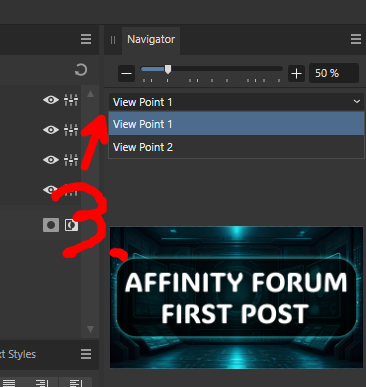Open adjustment settings icon for first layer

(x=71, y=100)
